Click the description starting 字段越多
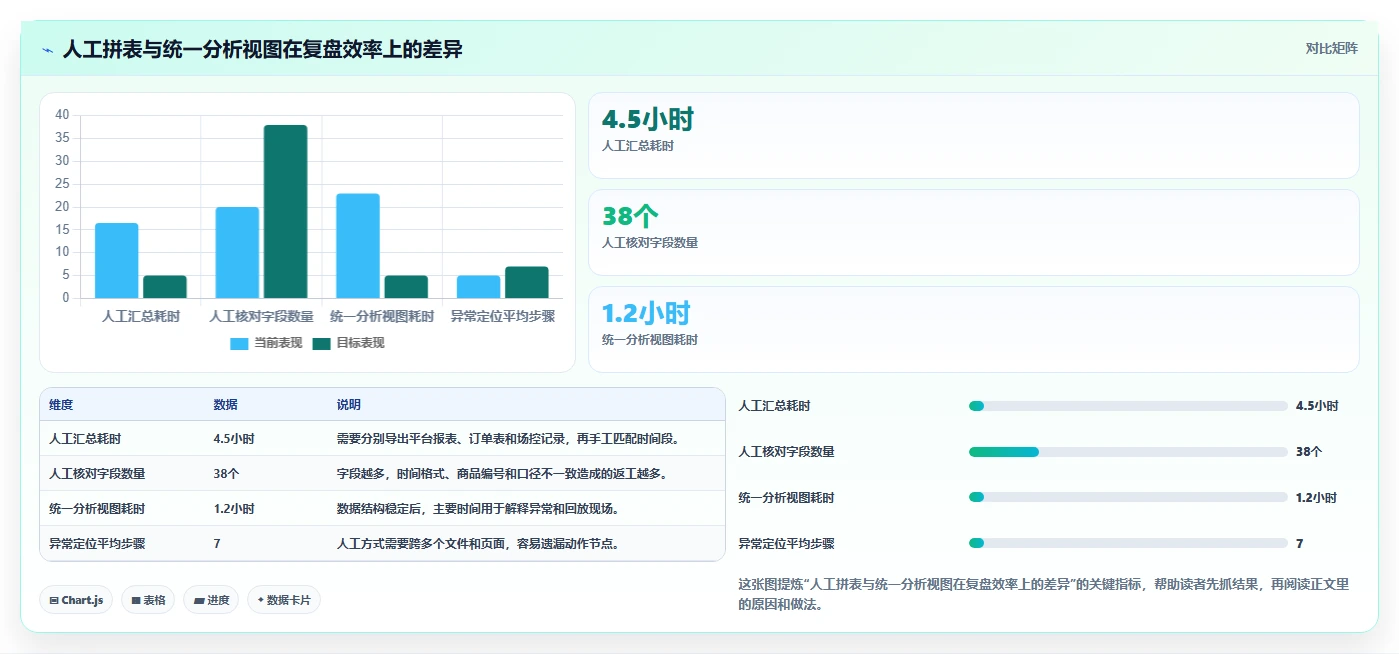 502,474
